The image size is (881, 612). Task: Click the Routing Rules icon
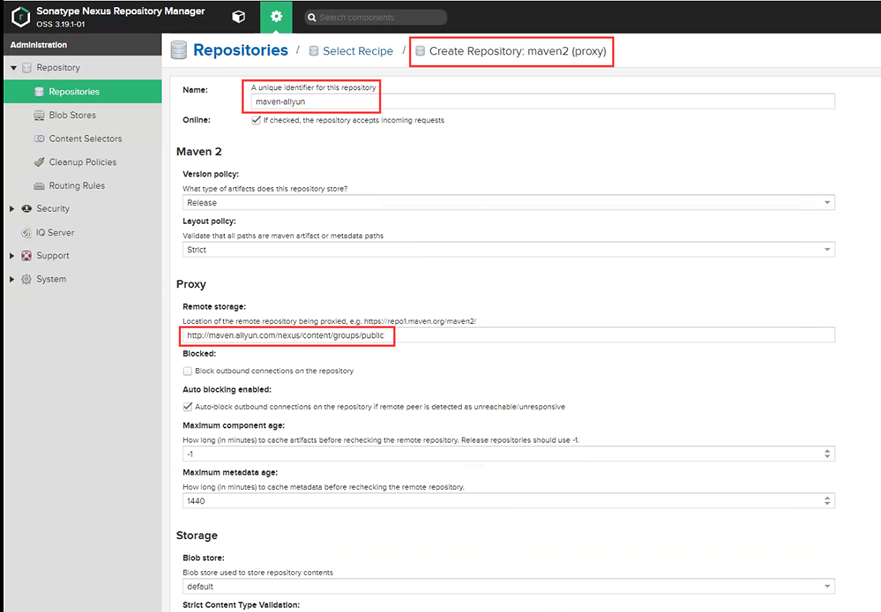[x=39, y=186]
